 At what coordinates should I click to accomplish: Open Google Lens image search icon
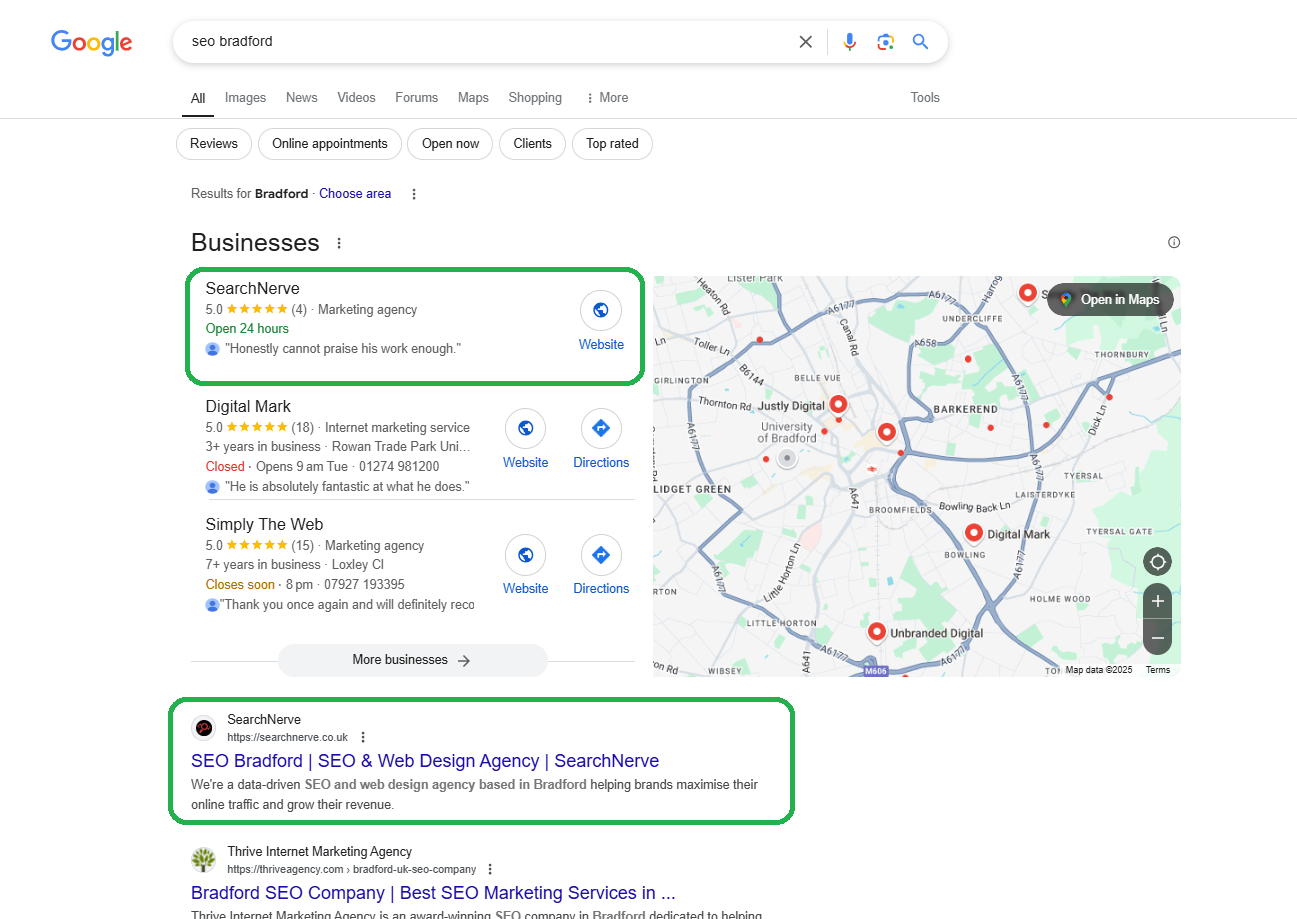coord(885,42)
